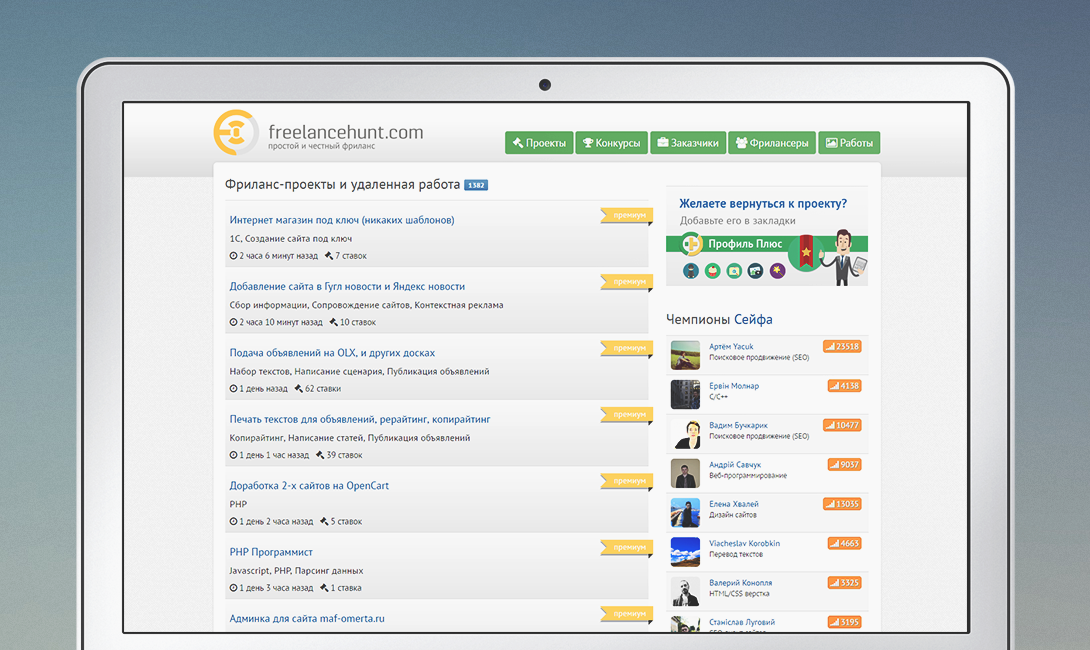
Task: Click the hooded figure round icon in banner
Action: 690,270
